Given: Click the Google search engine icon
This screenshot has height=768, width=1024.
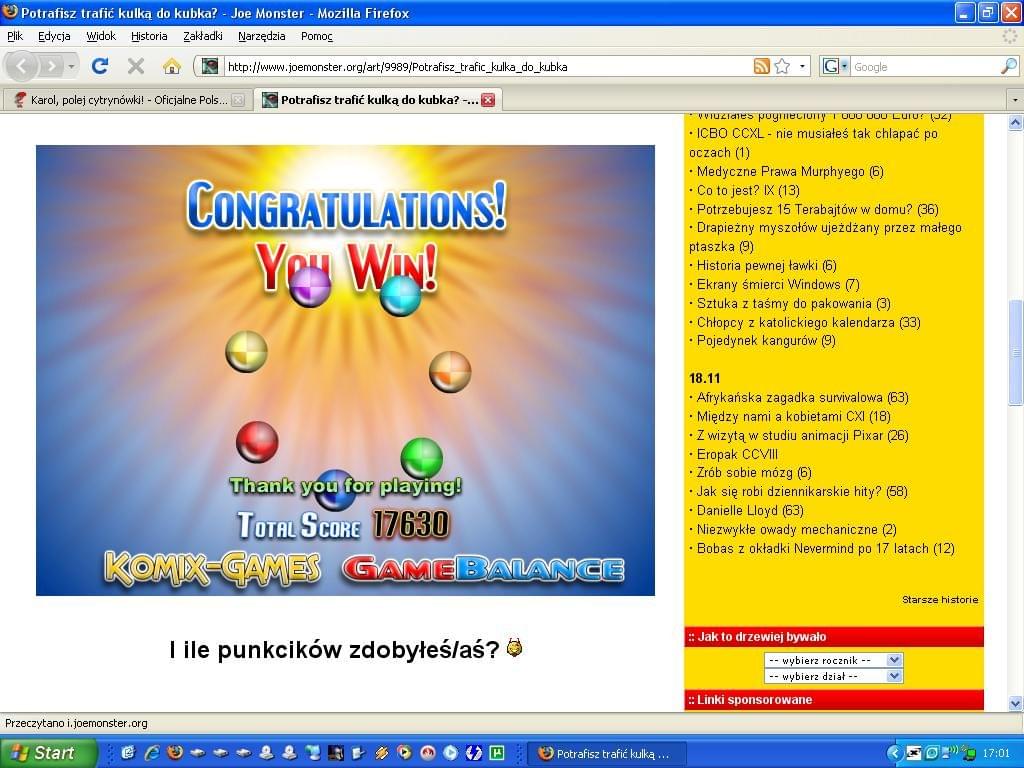Looking at the screenshot, I should [831, 66].
